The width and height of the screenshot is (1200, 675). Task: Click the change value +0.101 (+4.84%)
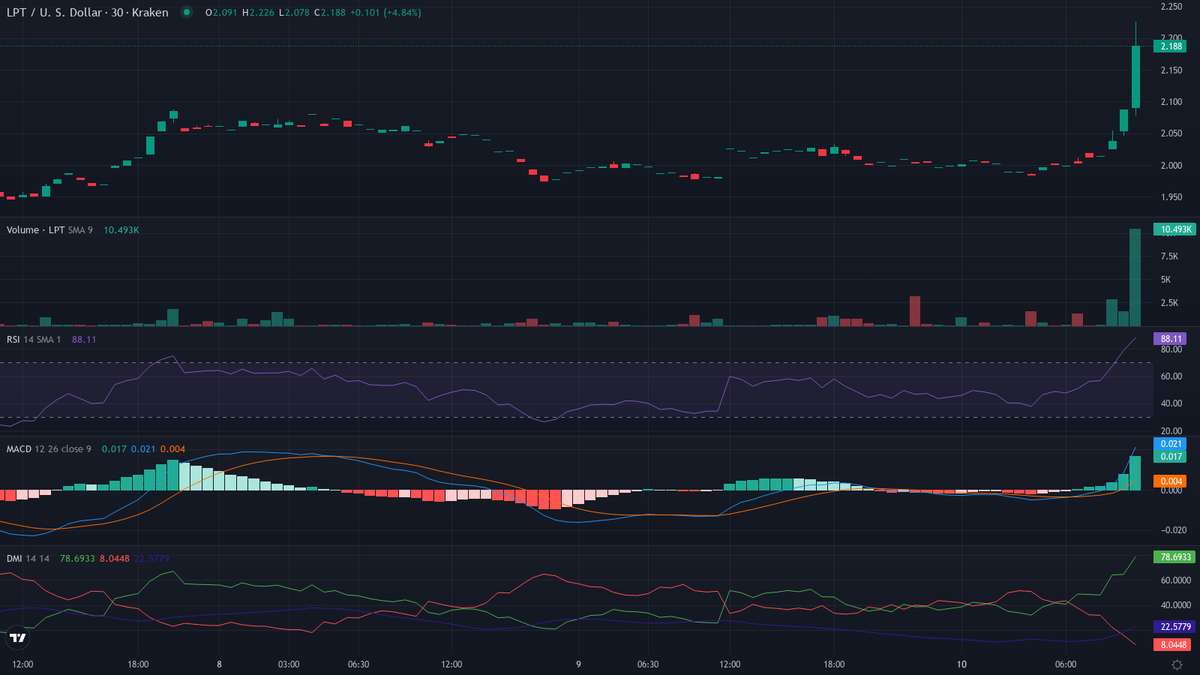click(384, 13)
